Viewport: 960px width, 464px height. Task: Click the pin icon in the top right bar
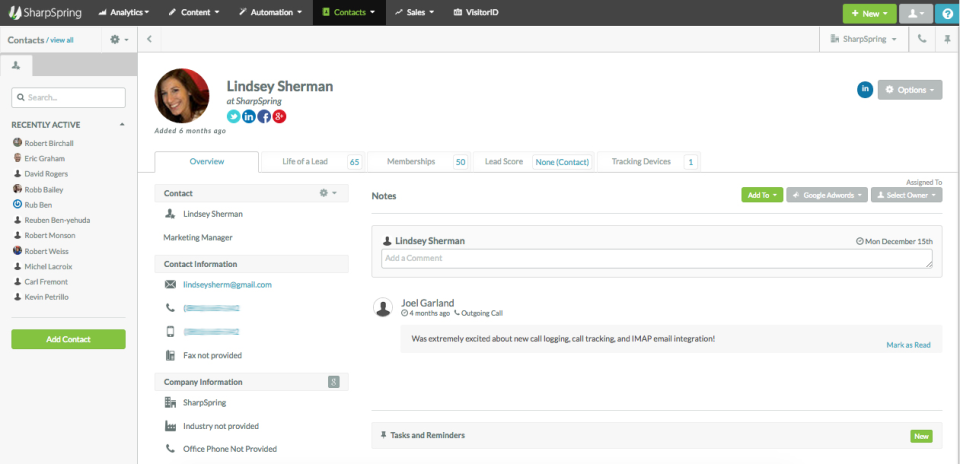pyautogui.click(x=947, y=39)
